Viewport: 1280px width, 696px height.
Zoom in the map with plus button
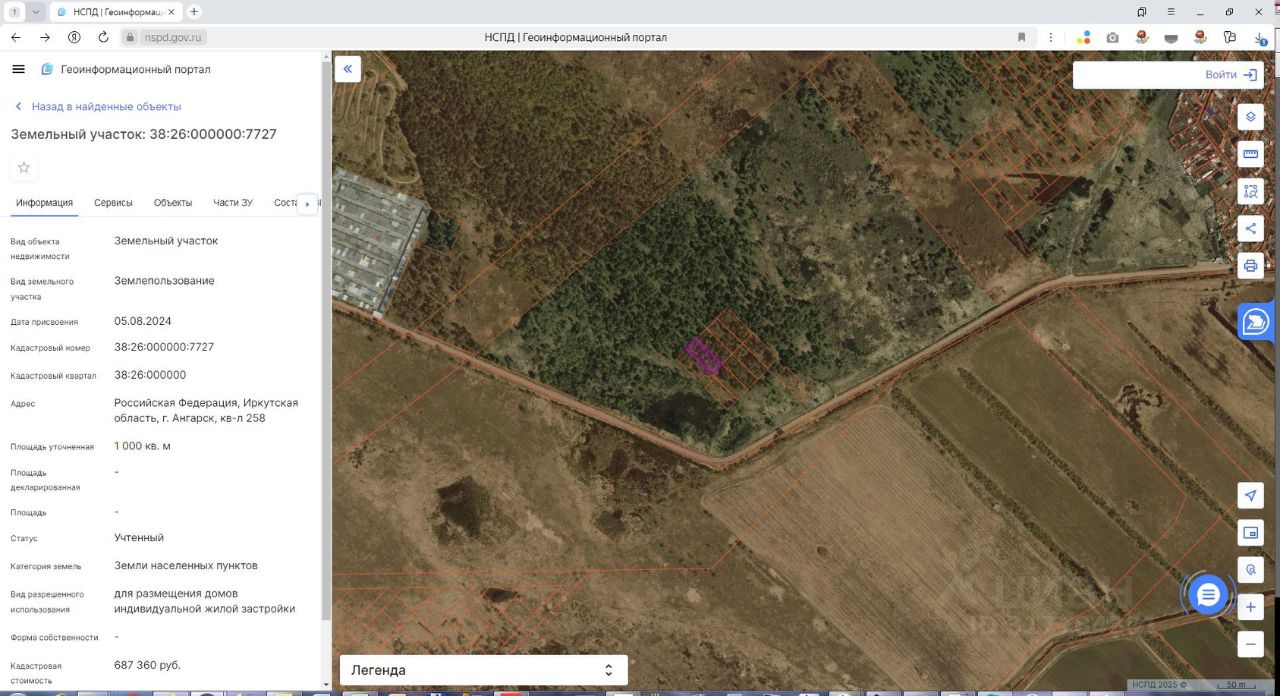click(1250, 607)
